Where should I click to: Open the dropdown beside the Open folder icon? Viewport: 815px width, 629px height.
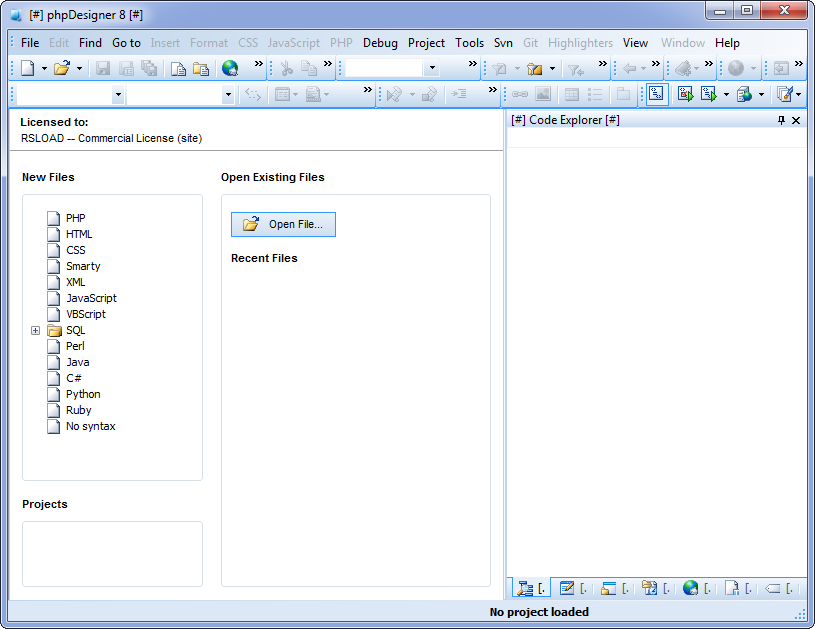coord(79,70)
